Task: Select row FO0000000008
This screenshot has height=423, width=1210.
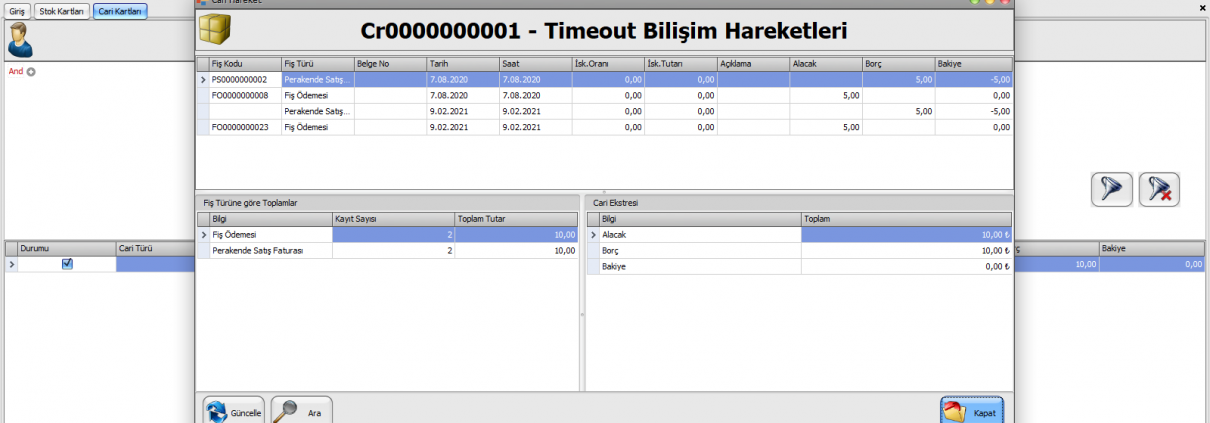Action: (x=604, y=95)
